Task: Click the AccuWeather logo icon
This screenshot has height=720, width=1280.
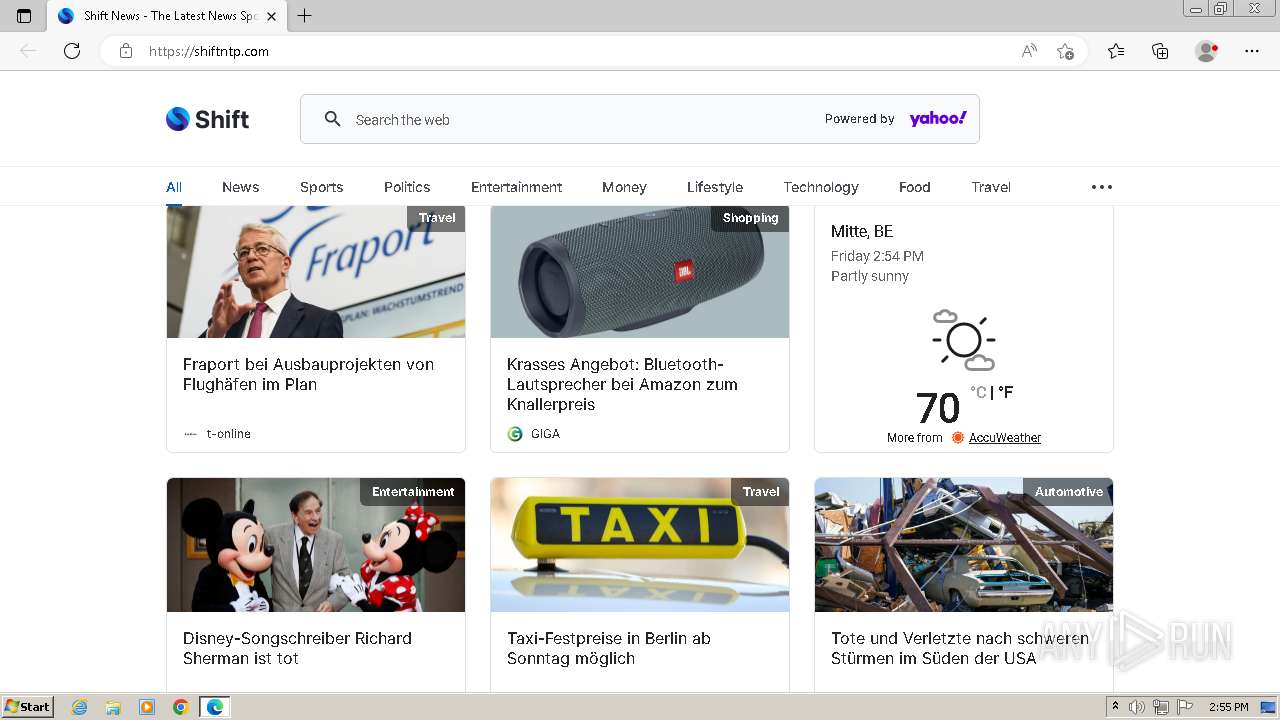Action: point(958,438)
